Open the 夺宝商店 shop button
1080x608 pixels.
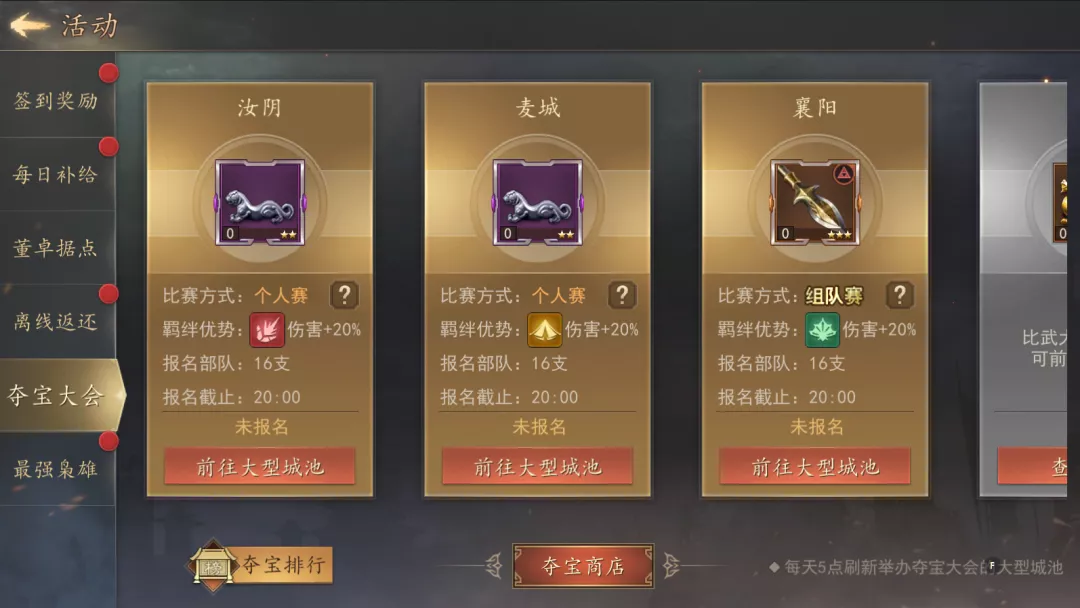583,566
